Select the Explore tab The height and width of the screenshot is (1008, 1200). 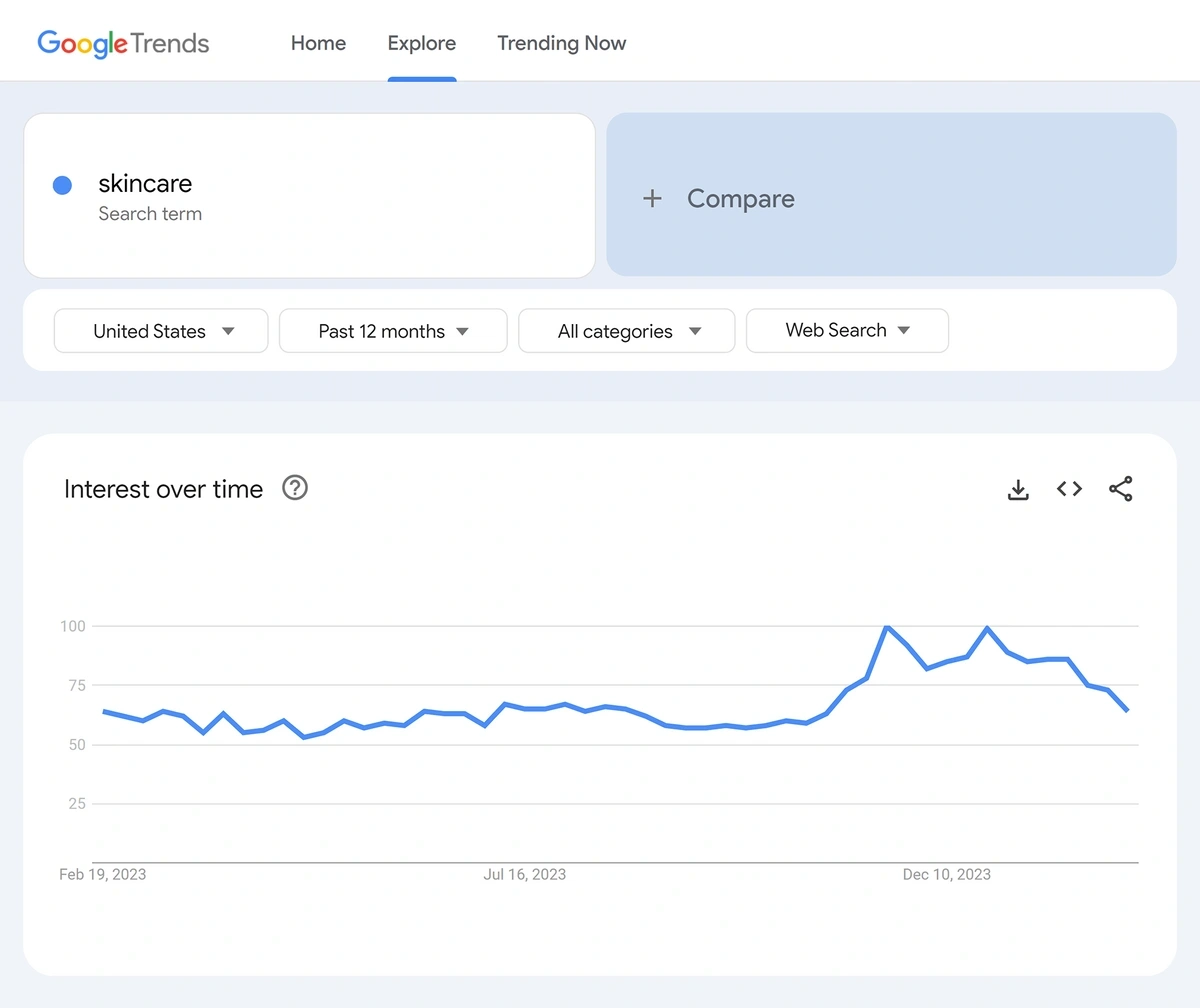click(421, 43)
